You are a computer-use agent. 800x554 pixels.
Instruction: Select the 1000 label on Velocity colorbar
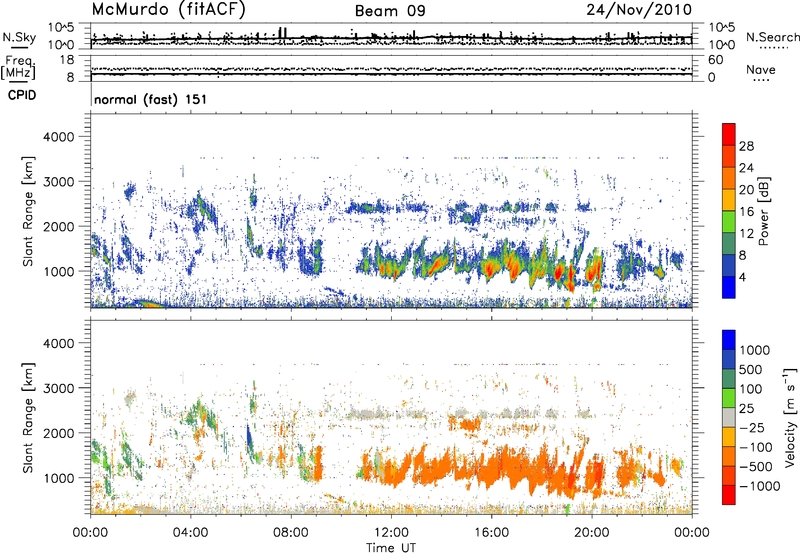[755, 350]
